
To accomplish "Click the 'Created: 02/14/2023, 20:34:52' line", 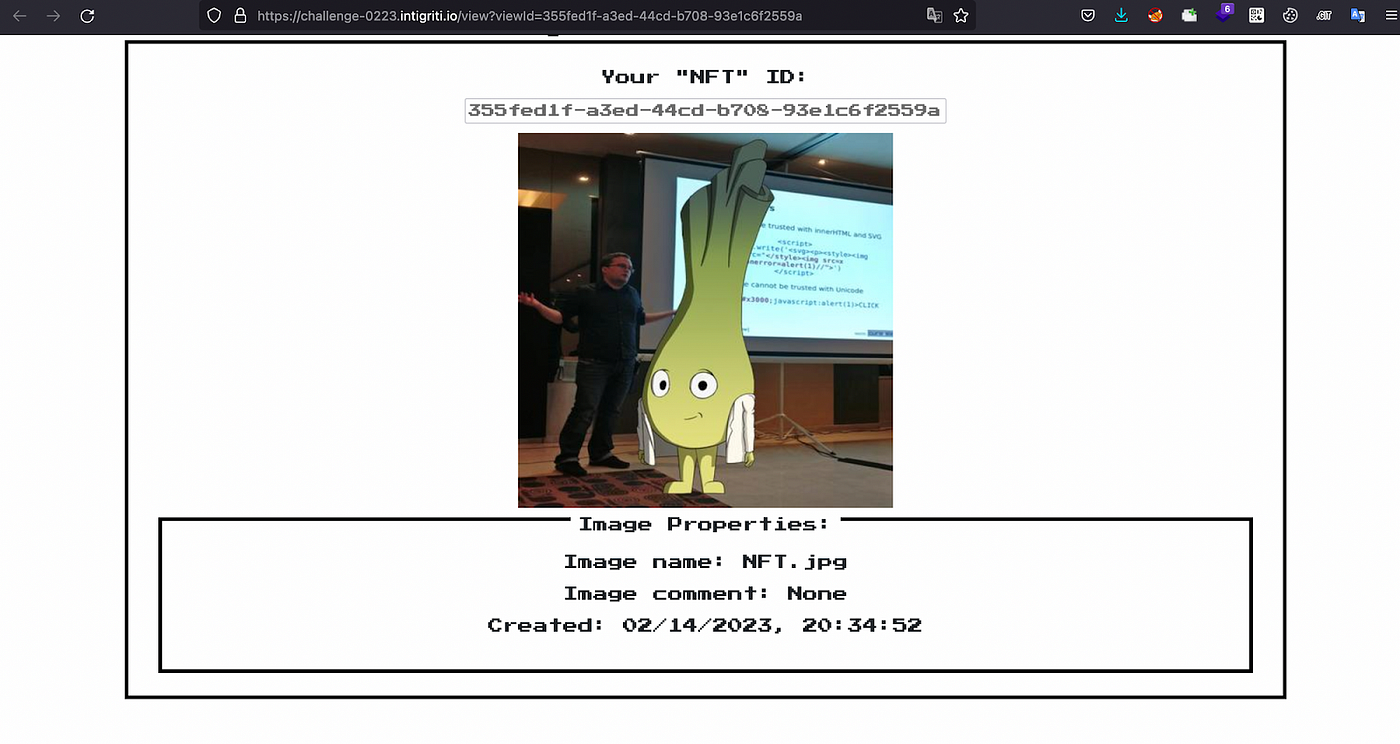I will [705, 626].
